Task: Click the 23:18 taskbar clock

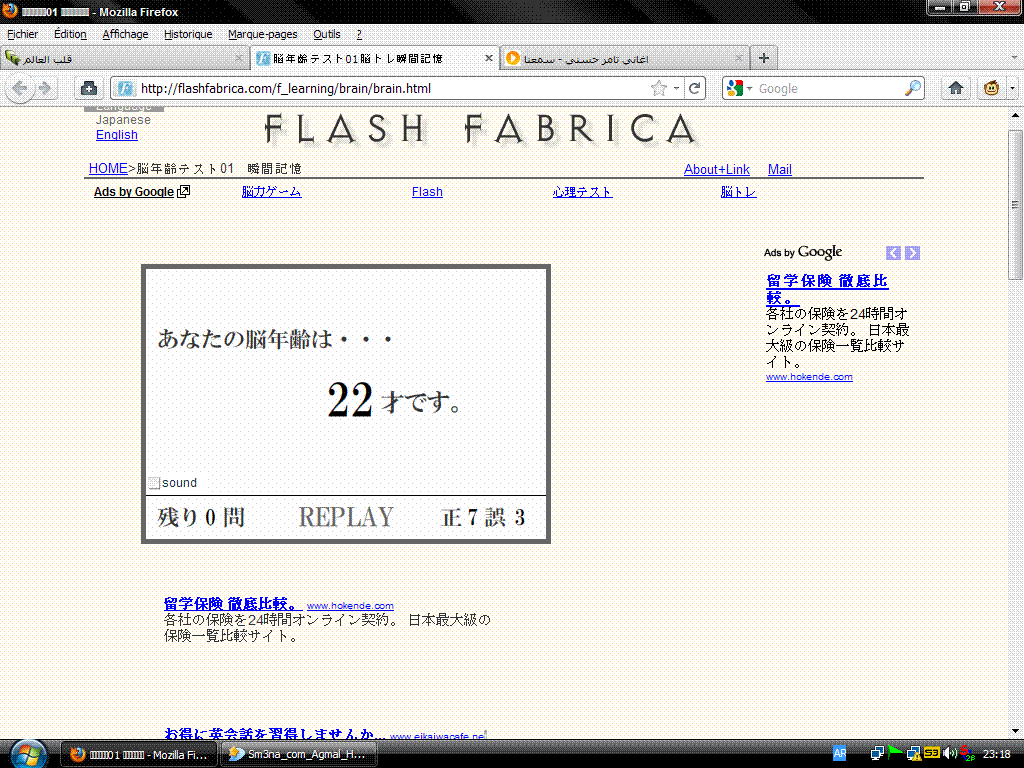Action: pyautogui.click(x=996, y=754)
